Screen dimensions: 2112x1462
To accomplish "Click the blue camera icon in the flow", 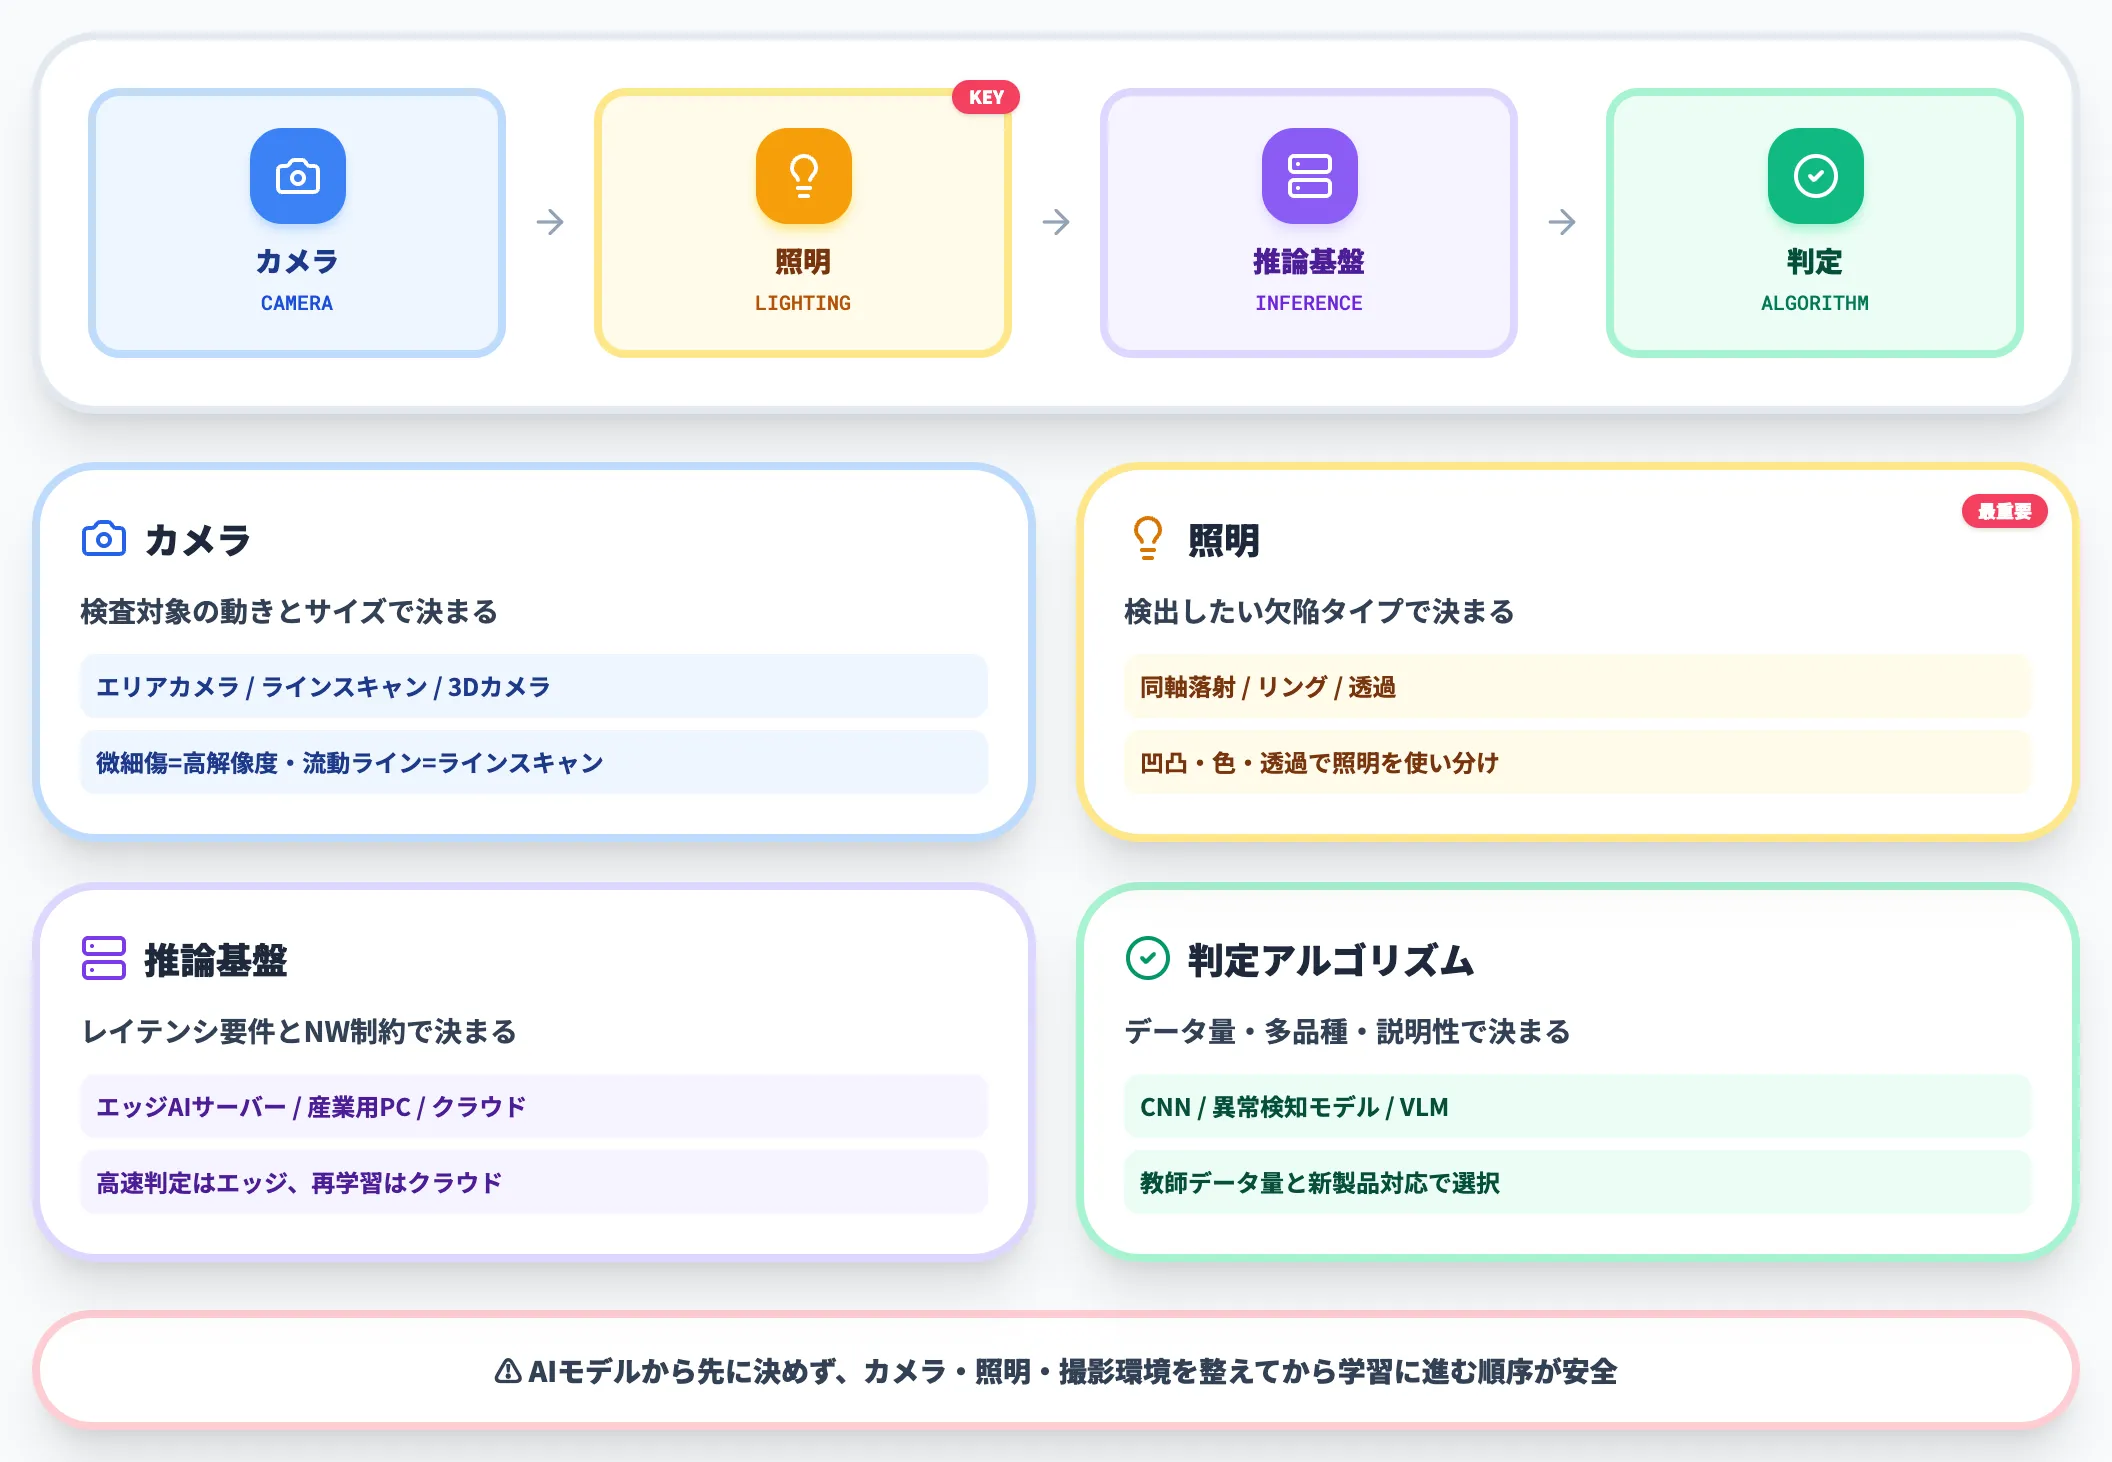I will [x=297, y=176].
